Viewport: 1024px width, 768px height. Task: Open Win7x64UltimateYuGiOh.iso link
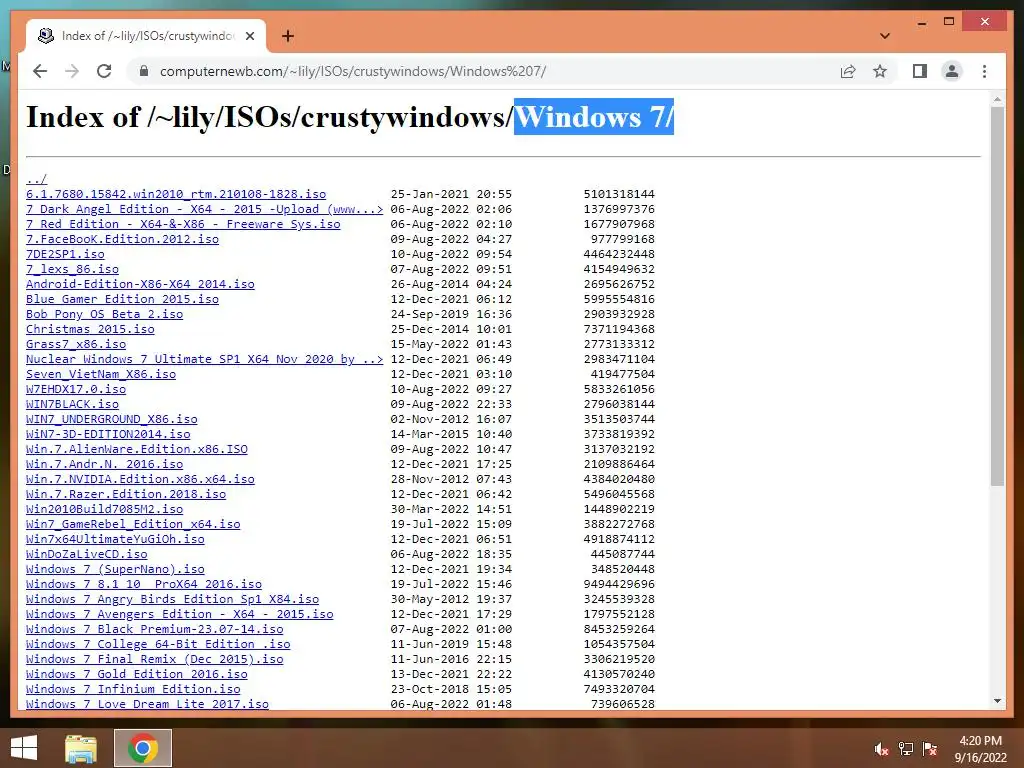(x=115, y=539)
